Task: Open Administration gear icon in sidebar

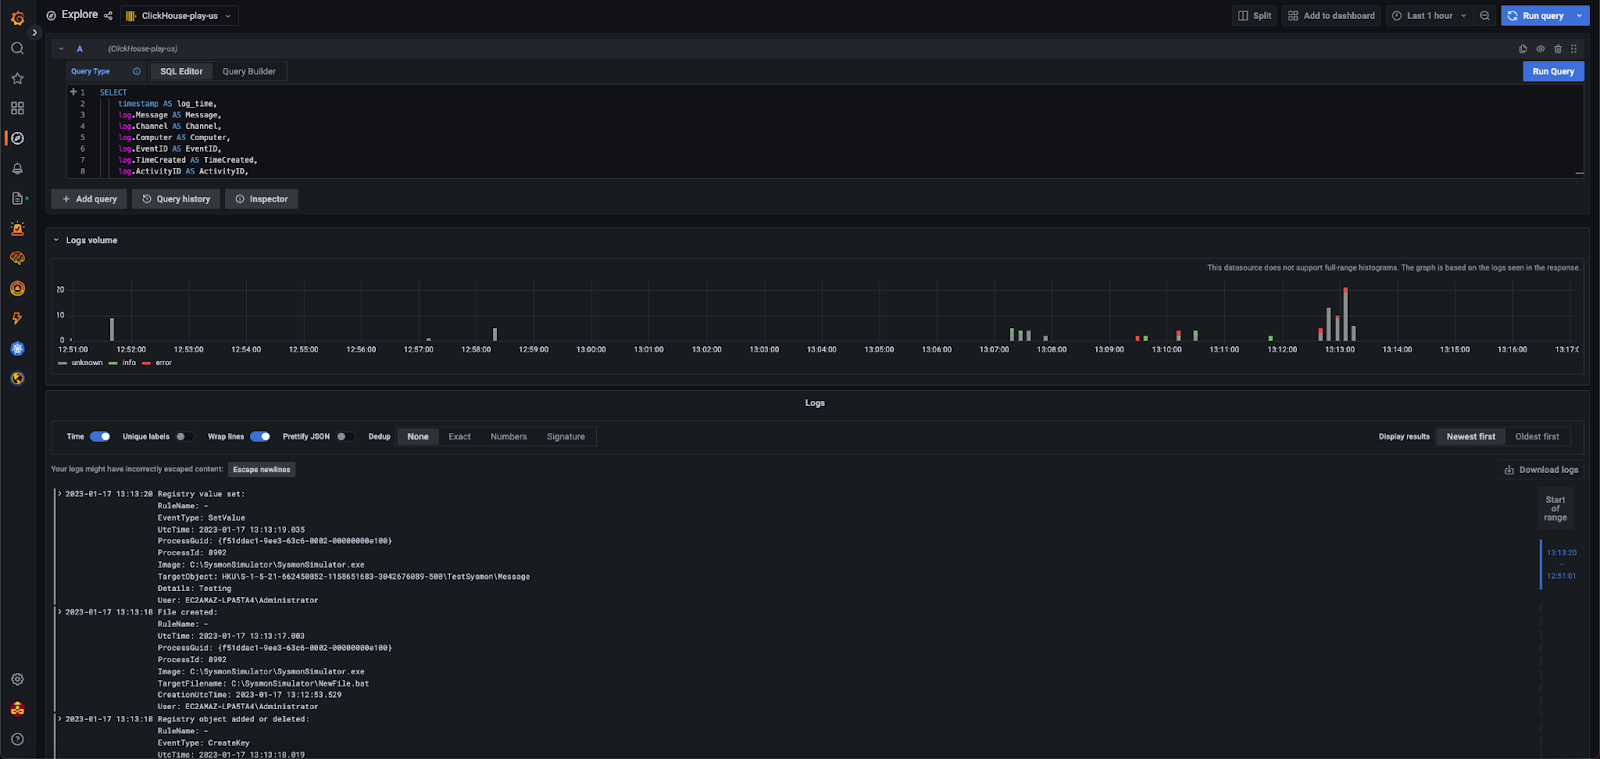Action: tap(17, 679)
